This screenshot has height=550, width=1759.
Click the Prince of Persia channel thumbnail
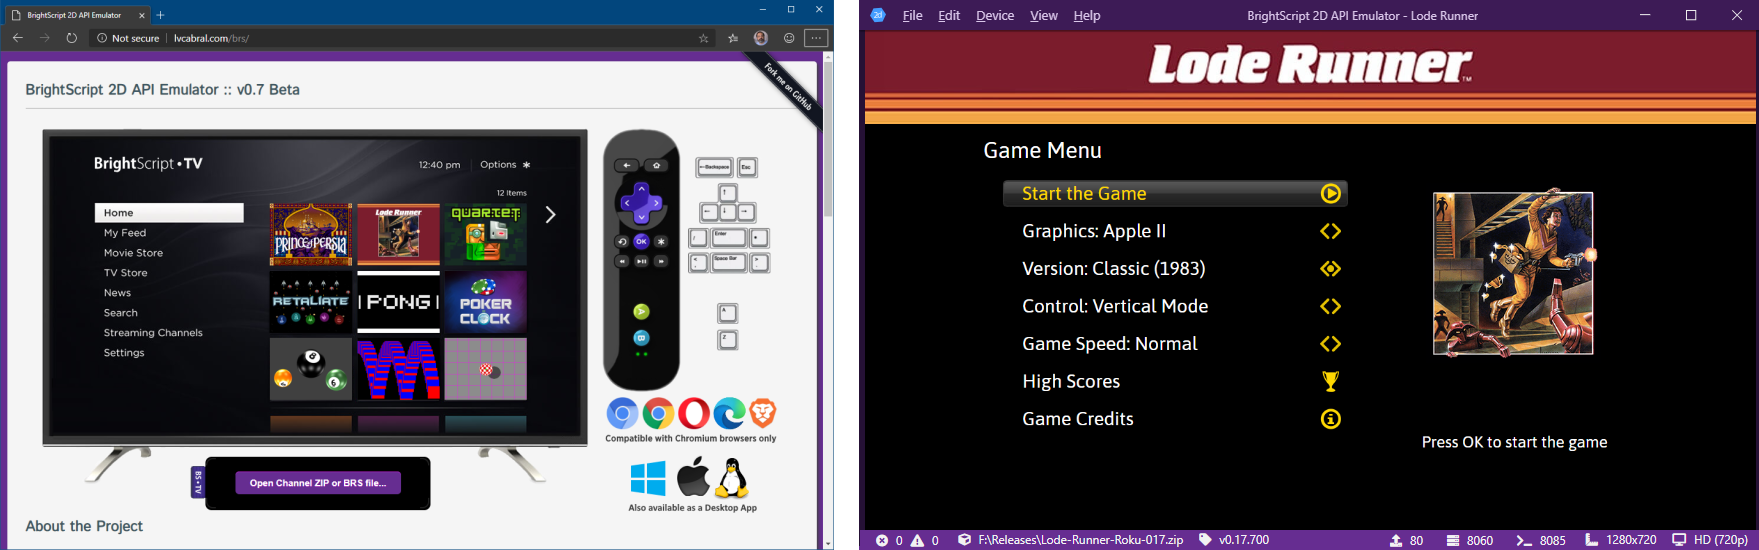[x=311, y=234]
